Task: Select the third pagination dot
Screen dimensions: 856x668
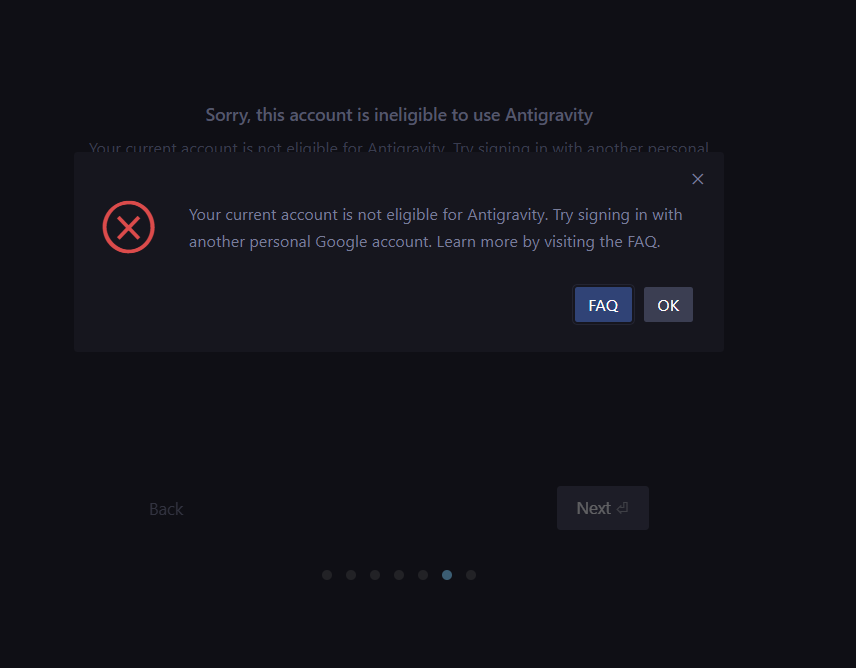Action: point(375,575)
